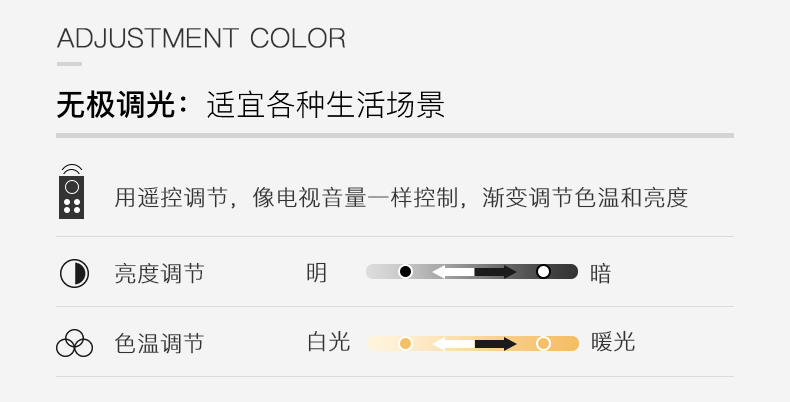Click the white left arrow on color temperature bar

pos(453,344)
